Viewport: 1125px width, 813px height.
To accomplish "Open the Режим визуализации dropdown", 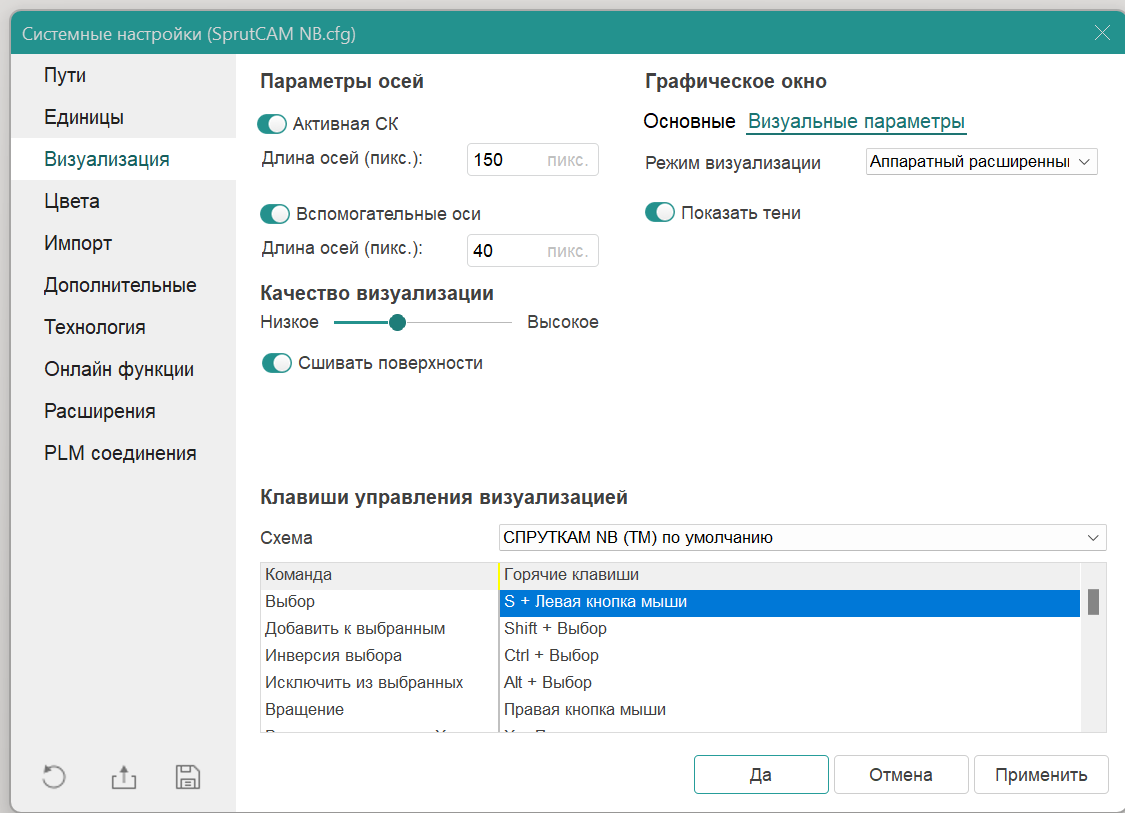I will [981, 162].
